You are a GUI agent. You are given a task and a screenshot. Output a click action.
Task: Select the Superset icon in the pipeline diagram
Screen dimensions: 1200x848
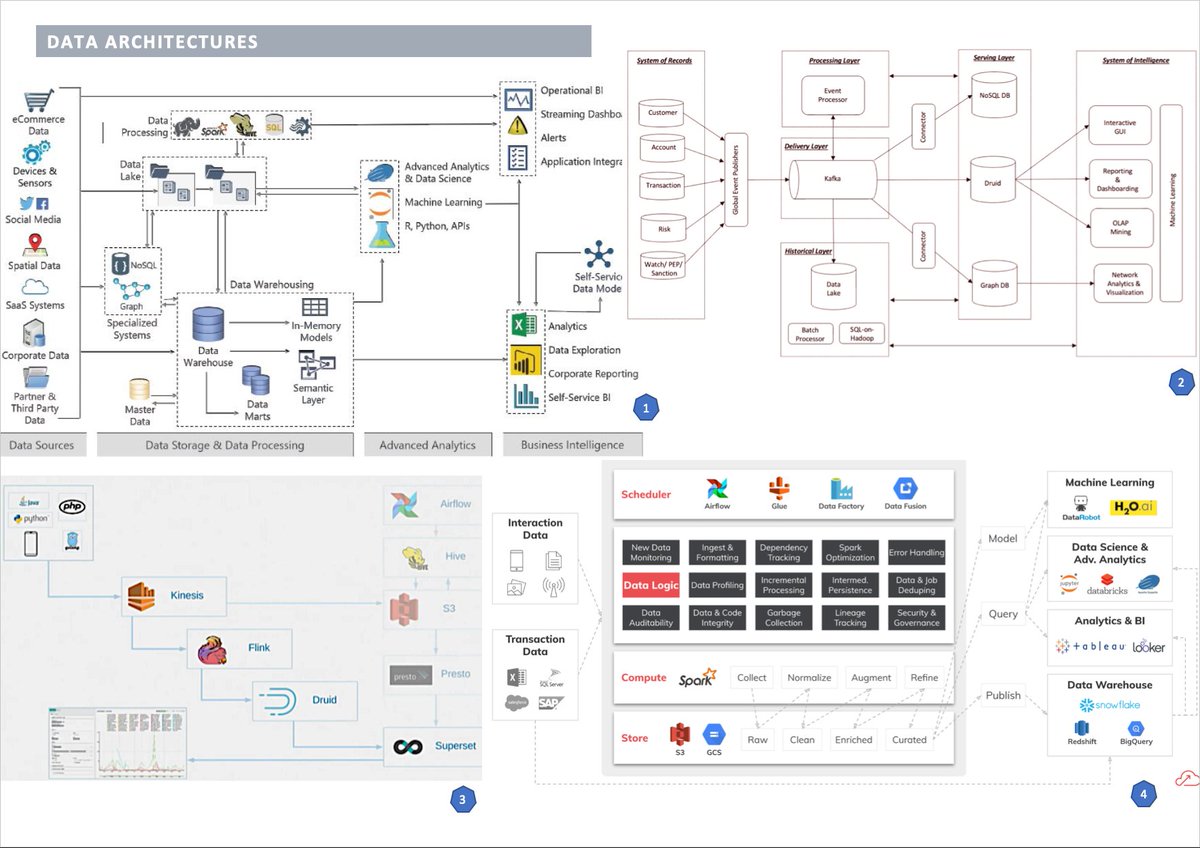coord(406,746)
